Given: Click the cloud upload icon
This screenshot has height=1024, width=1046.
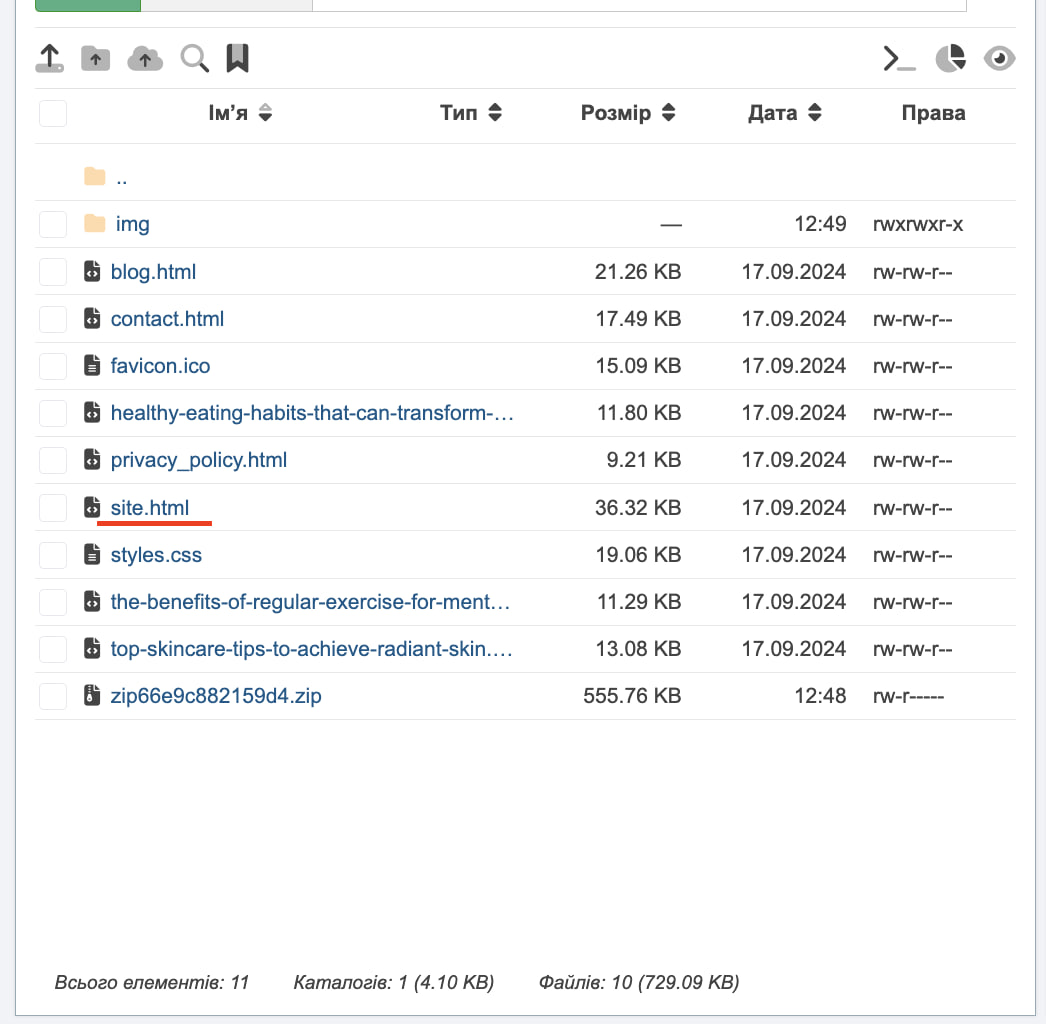Looking at the screenshot, I should [145, 59].
